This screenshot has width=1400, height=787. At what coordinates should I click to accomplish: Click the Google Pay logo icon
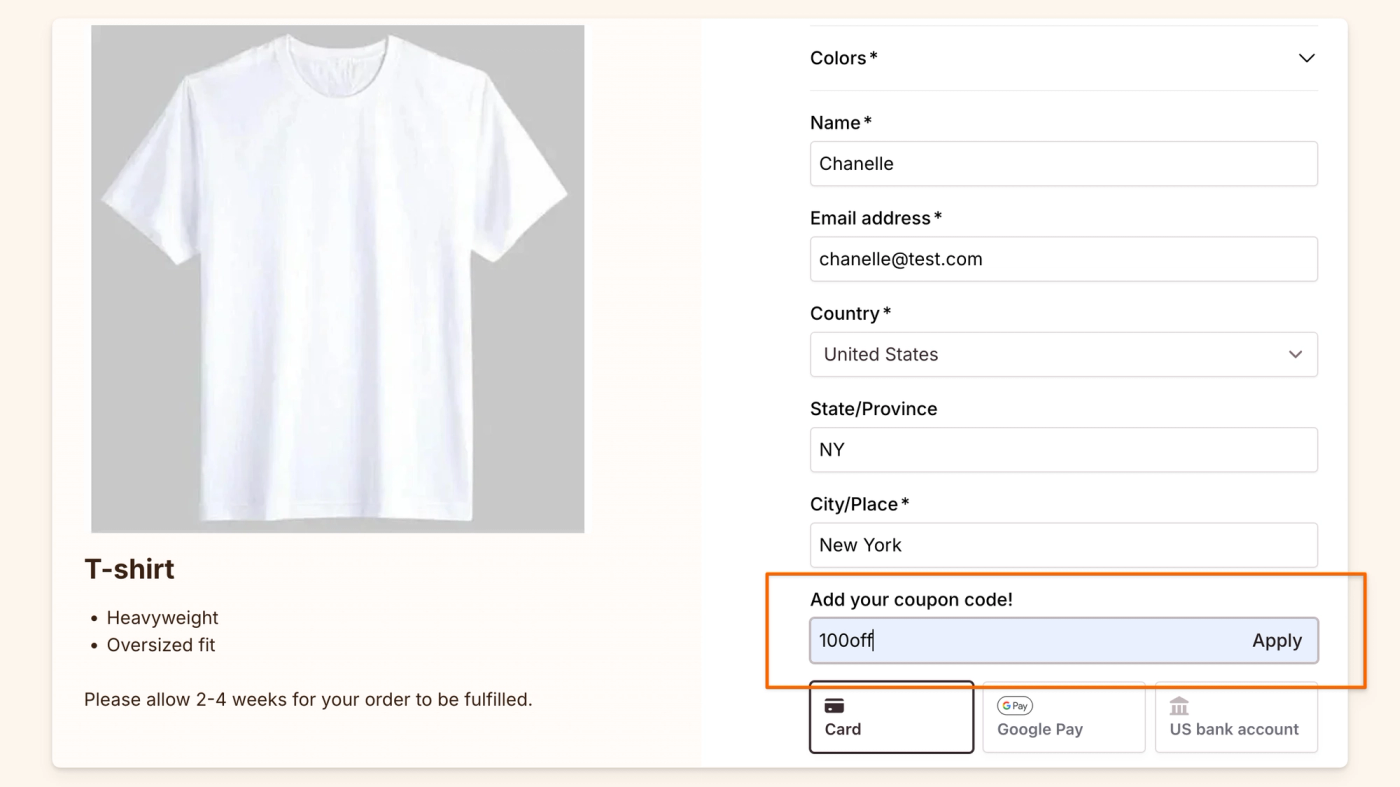coord(1015,706)
